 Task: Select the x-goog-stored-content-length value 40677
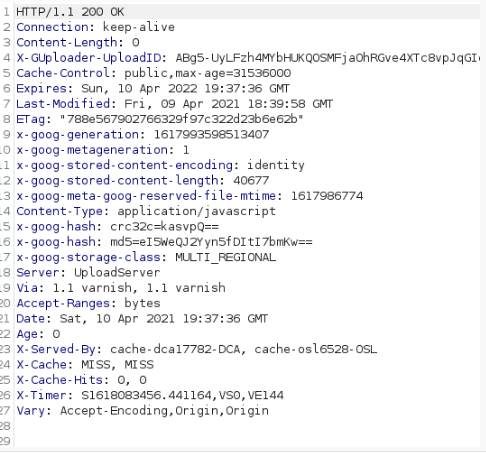251,181
